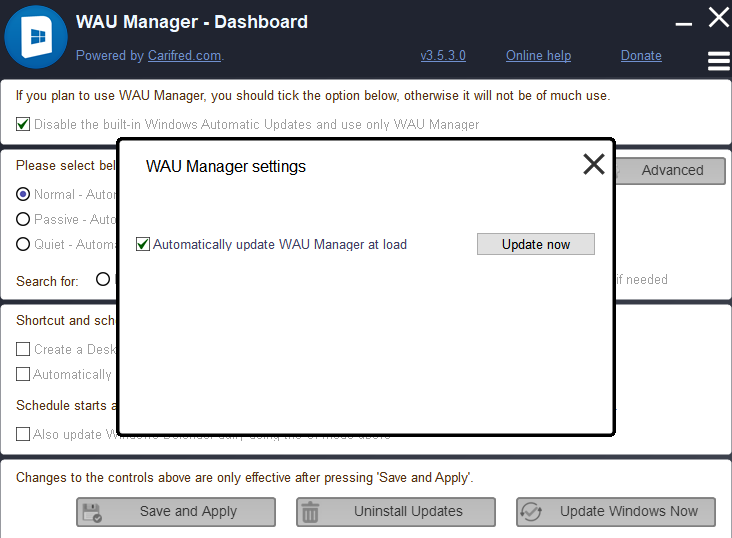This screenshot has height=538, width=732.
Task: Click the refresh icon on Update Windows Now
Action: 531,512
